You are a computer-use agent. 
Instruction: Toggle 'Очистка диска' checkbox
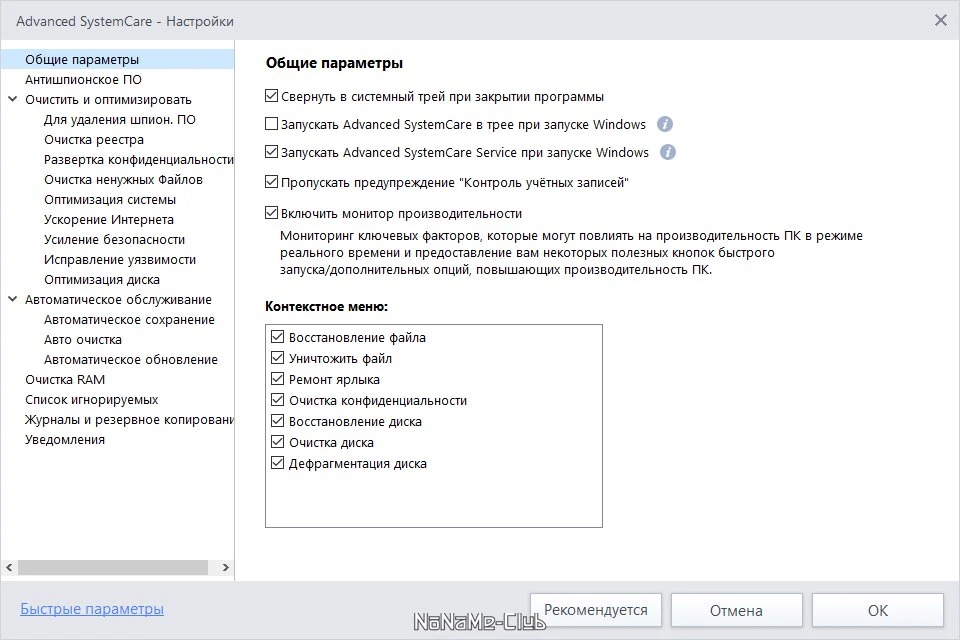277,442
